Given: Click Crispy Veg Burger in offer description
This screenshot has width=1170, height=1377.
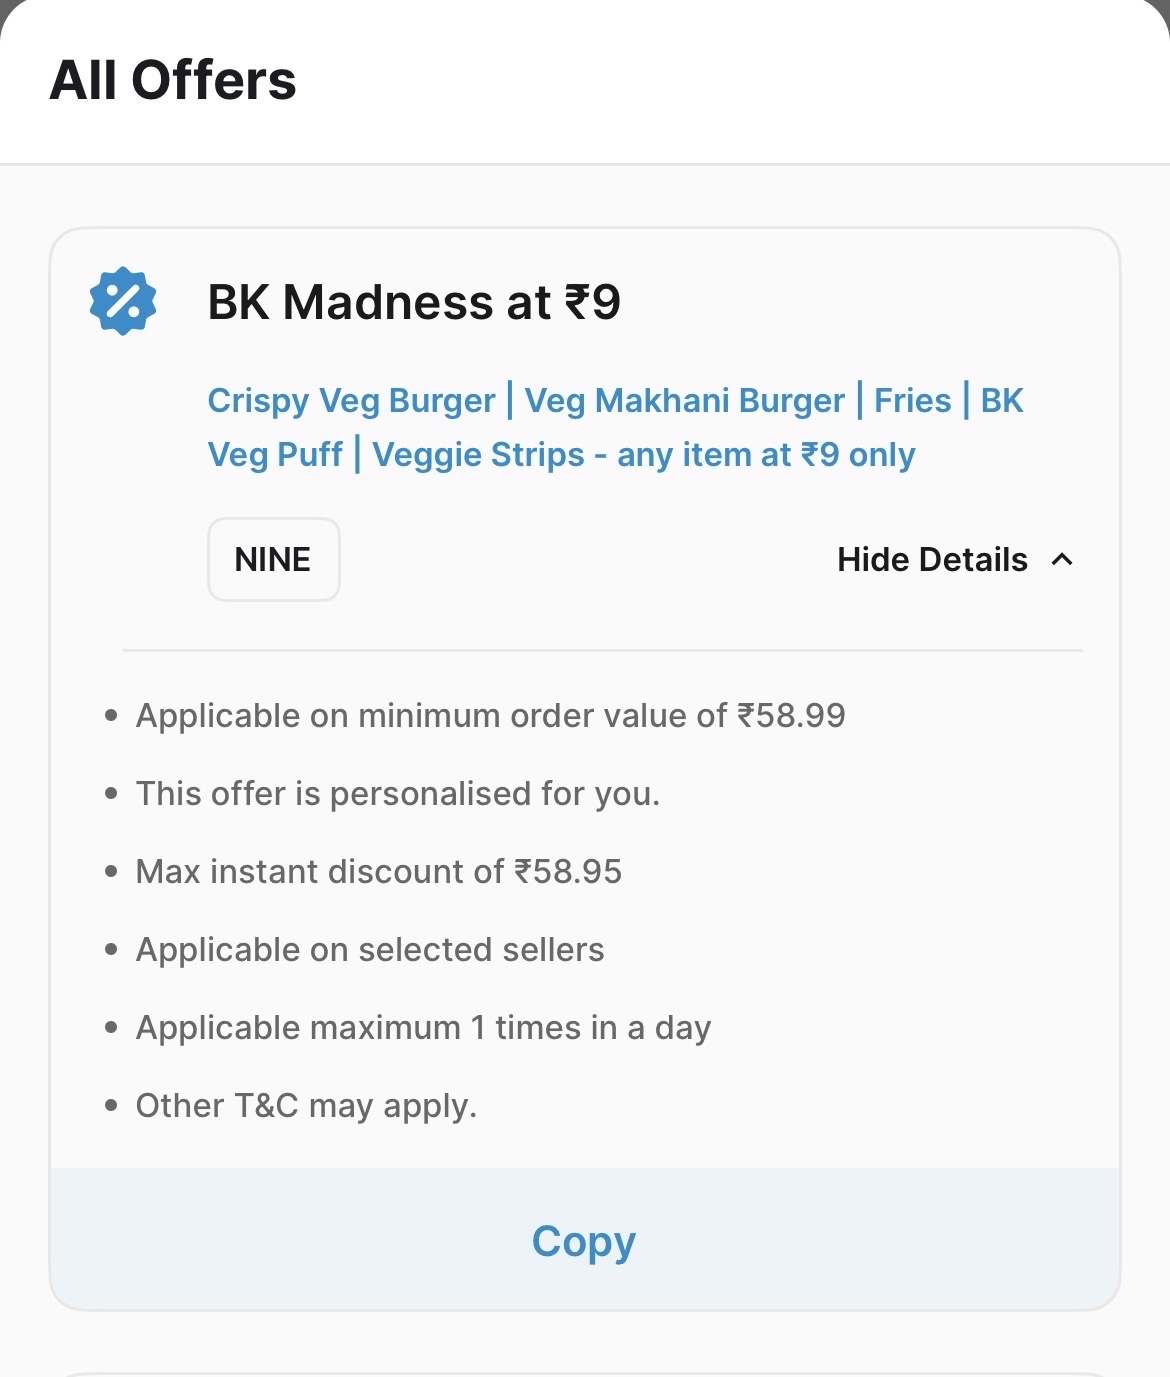Looking at the screenshot, I should [351, 401].
